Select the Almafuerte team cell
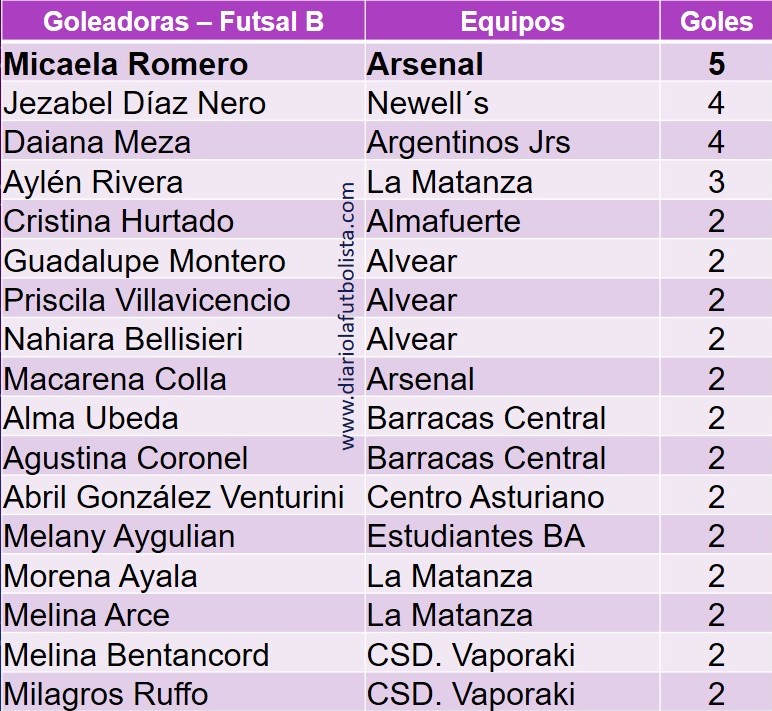Viewport: 772px width, 711px height. tap(443, 221)
